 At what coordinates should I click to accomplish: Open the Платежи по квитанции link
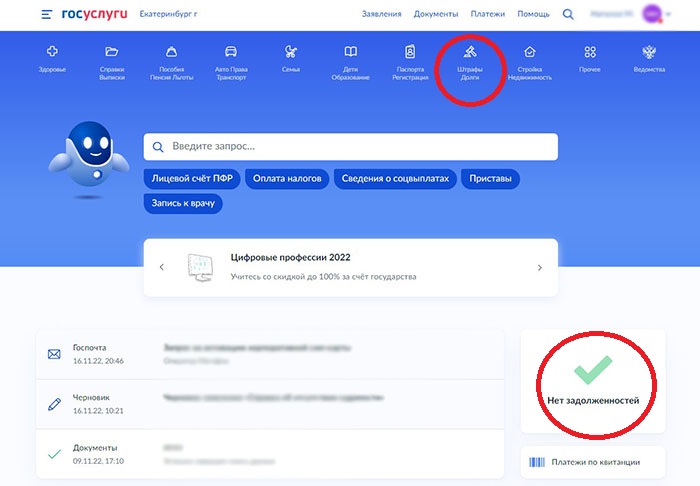pos(593,462)
